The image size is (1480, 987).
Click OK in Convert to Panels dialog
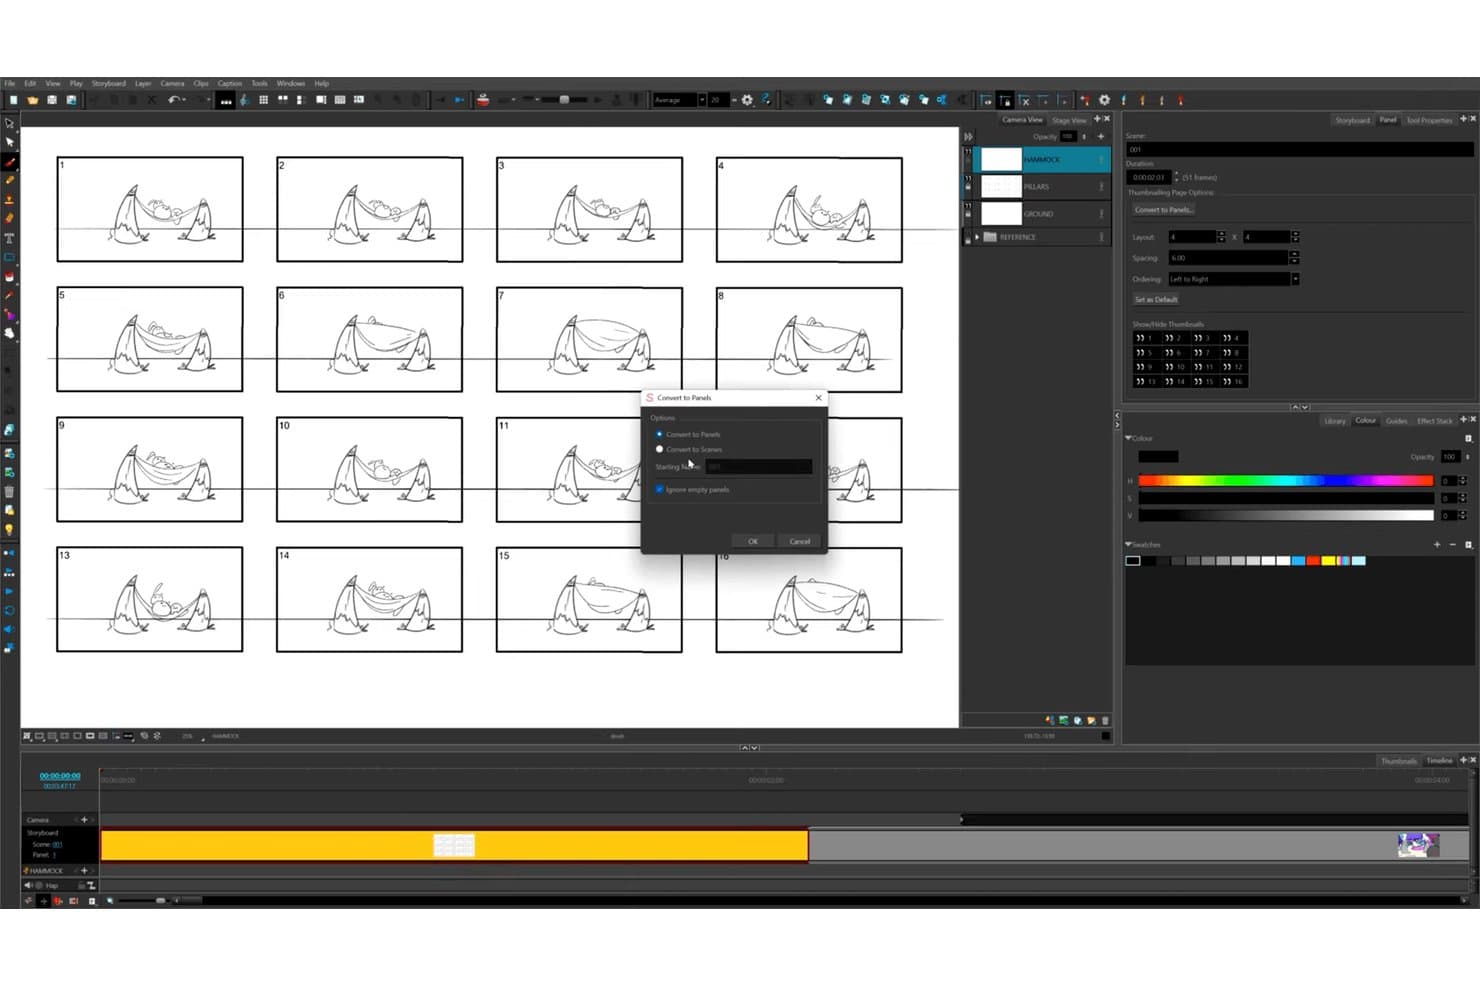click(x=753, y=541)
